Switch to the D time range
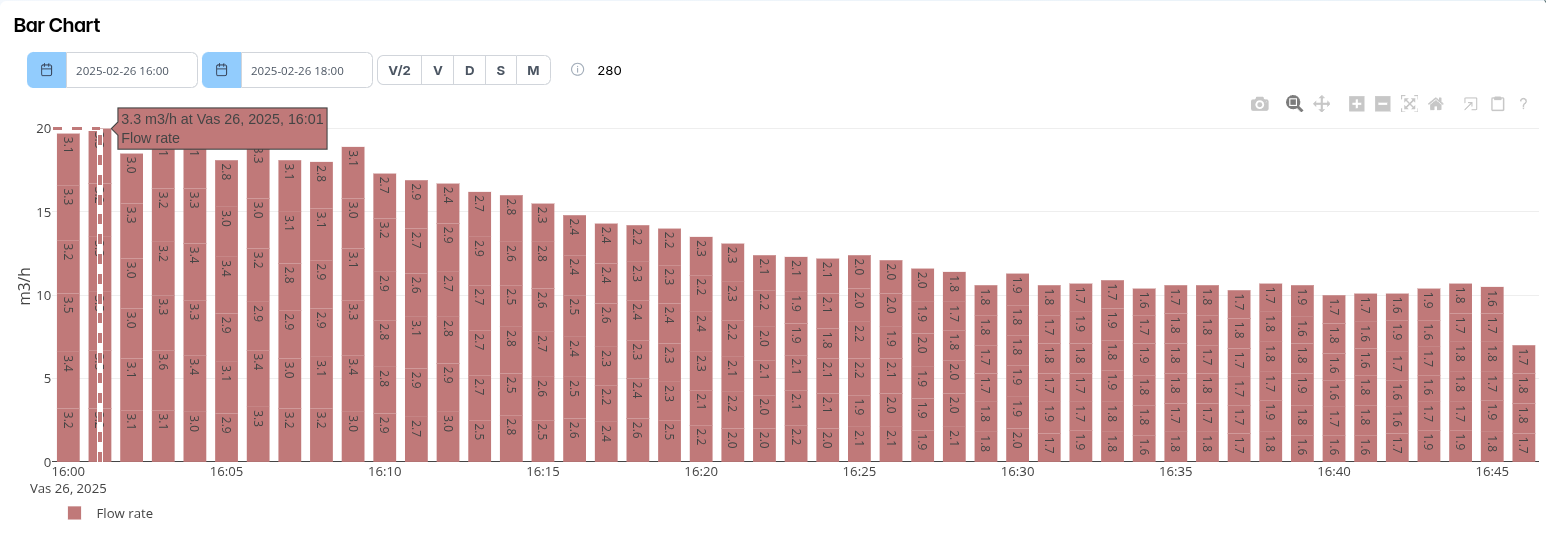 pos(469,70)
